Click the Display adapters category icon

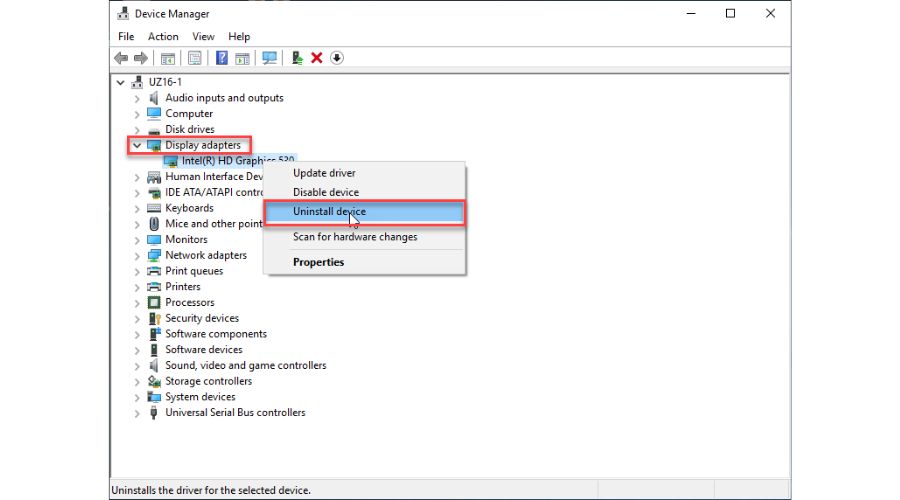click(x=154, y=145)
